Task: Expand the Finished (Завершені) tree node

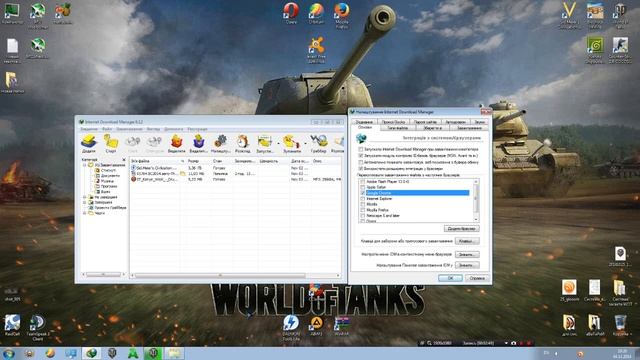Action: pyautogui.click(x=85, y=202)
